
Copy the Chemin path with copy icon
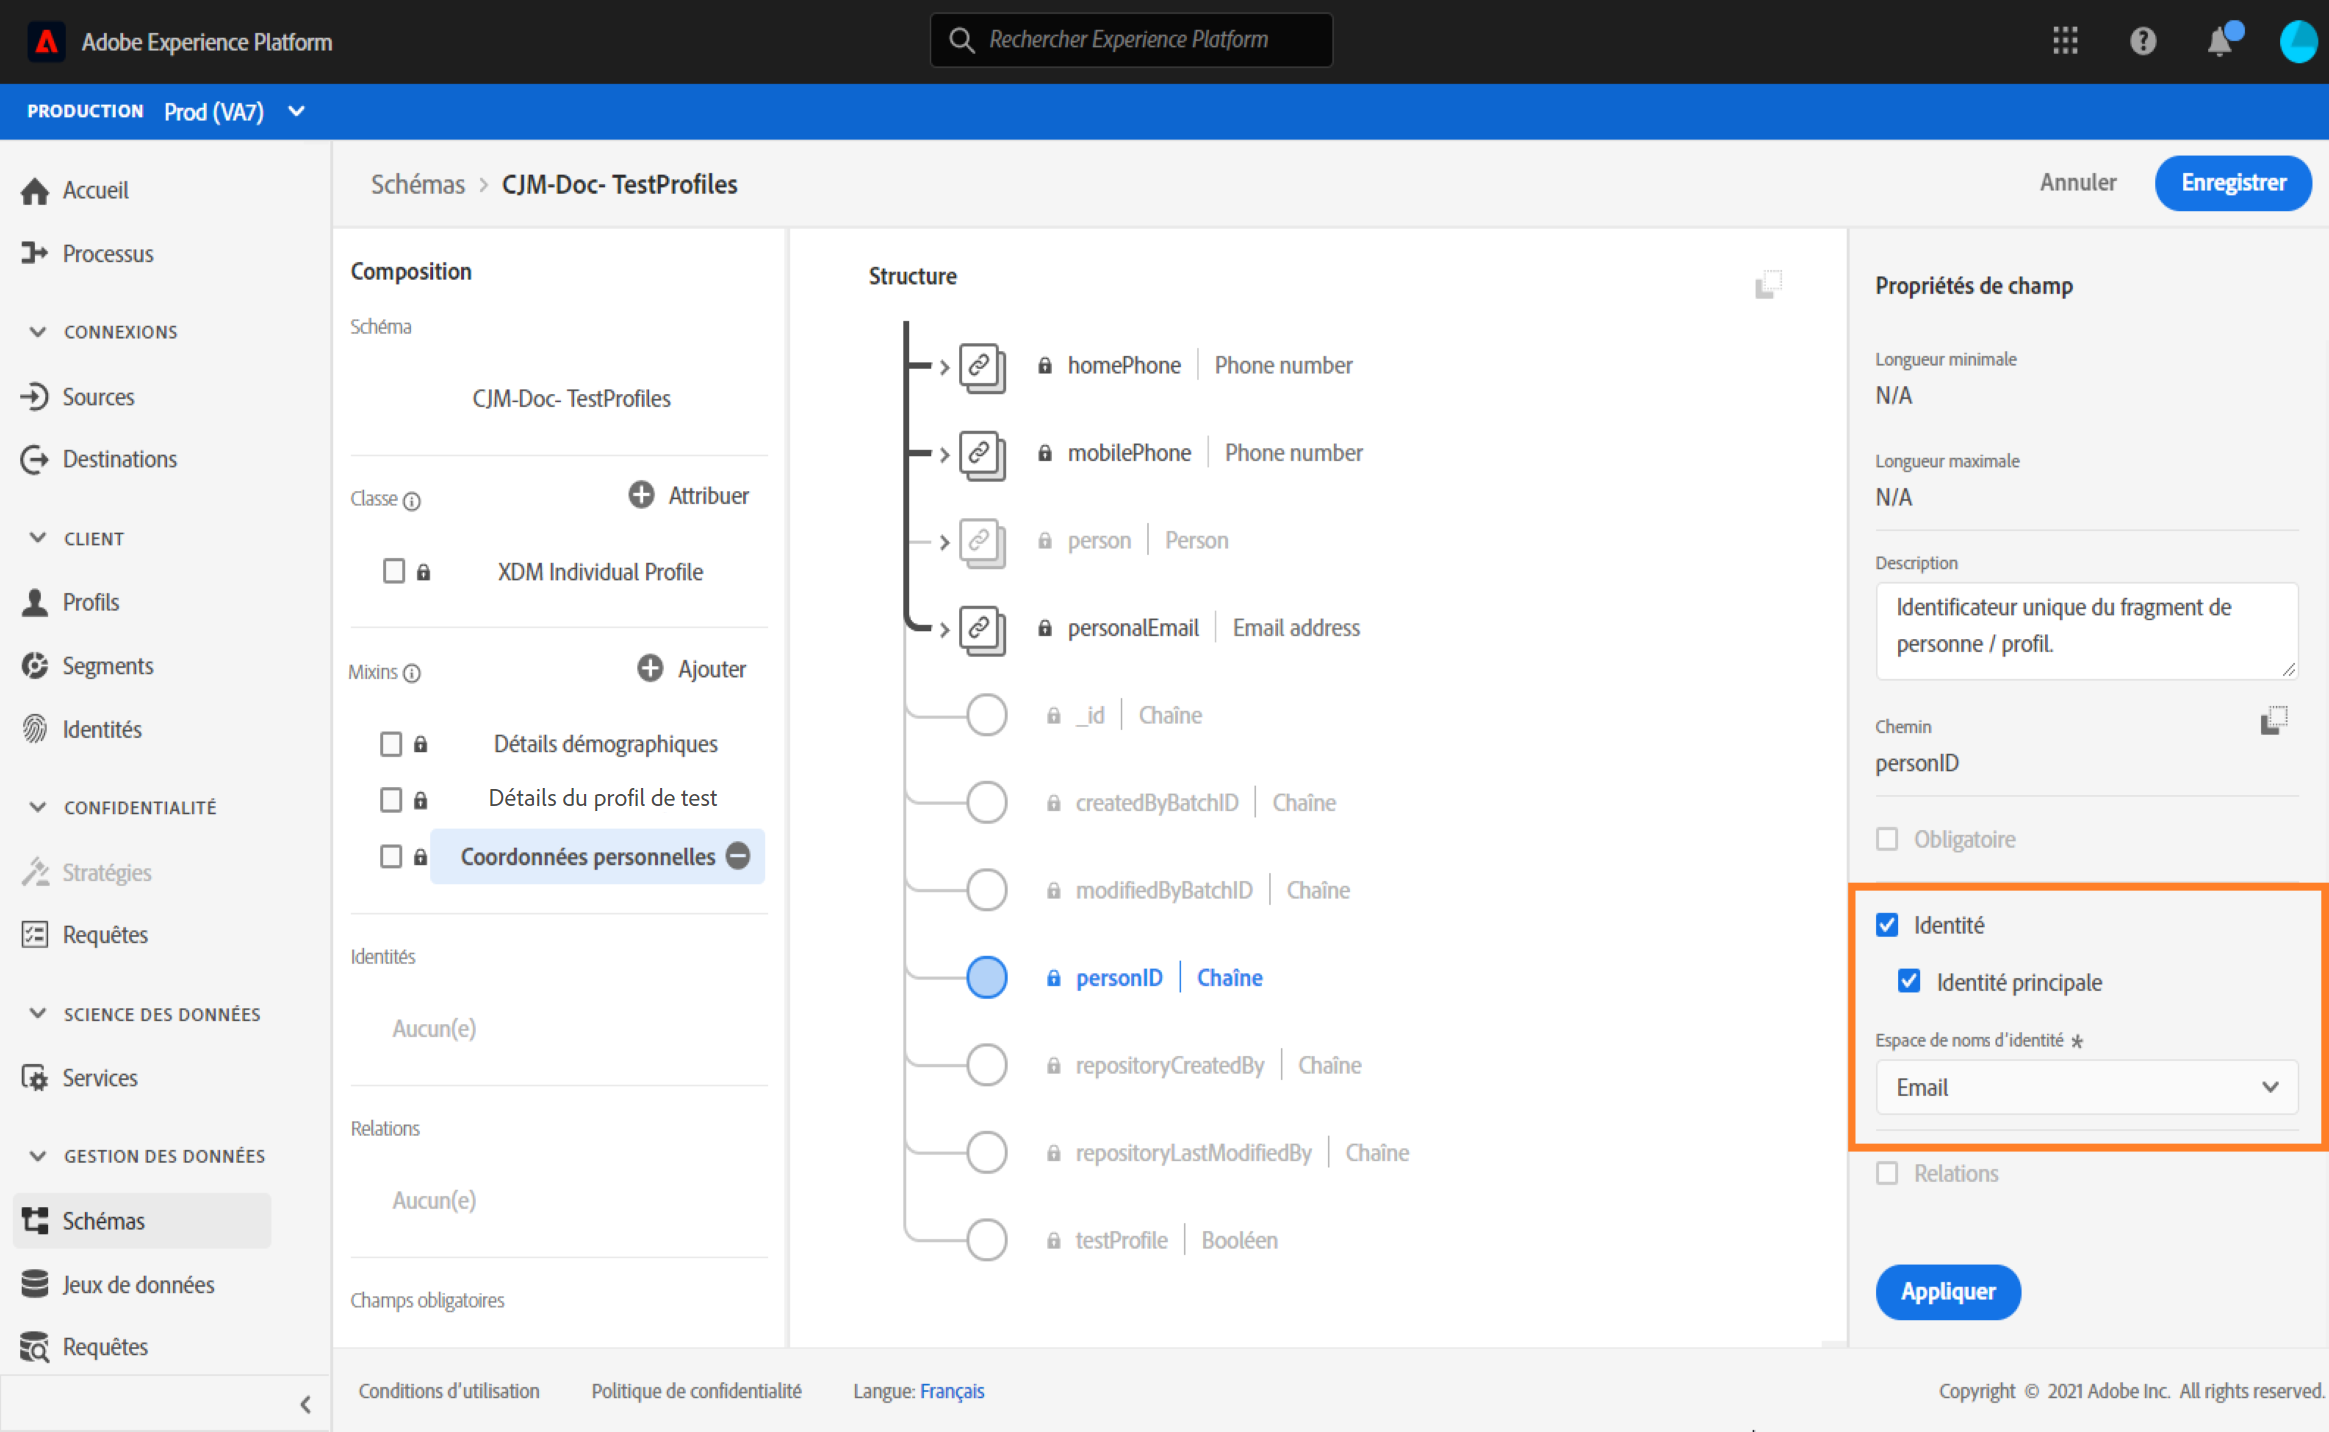(x=2273, y=721)
